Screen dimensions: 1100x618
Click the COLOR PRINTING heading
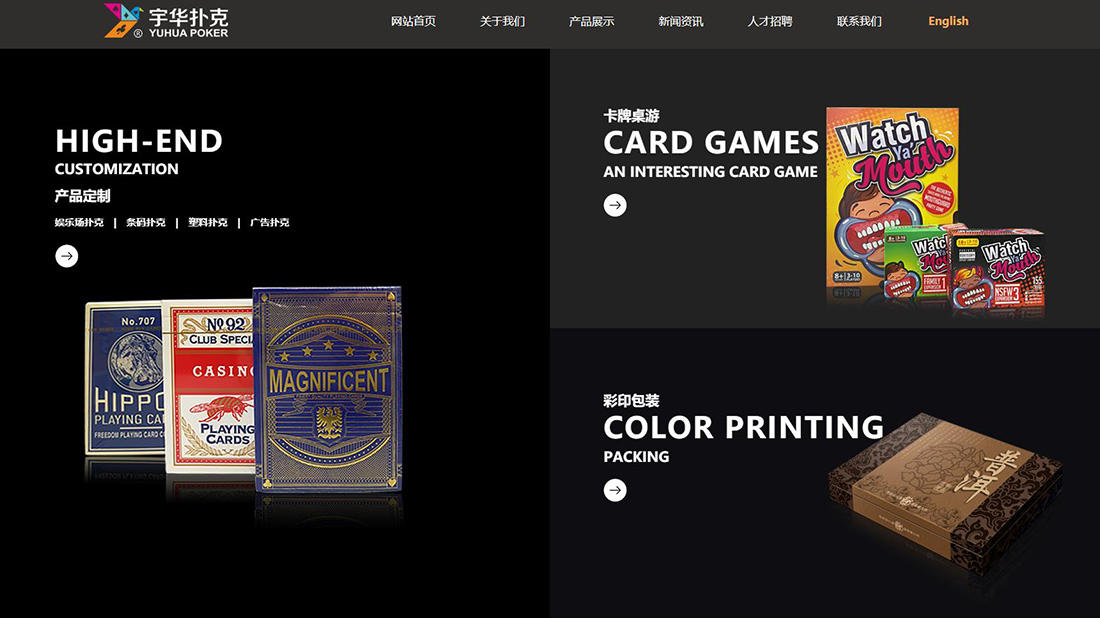(744, 427)
